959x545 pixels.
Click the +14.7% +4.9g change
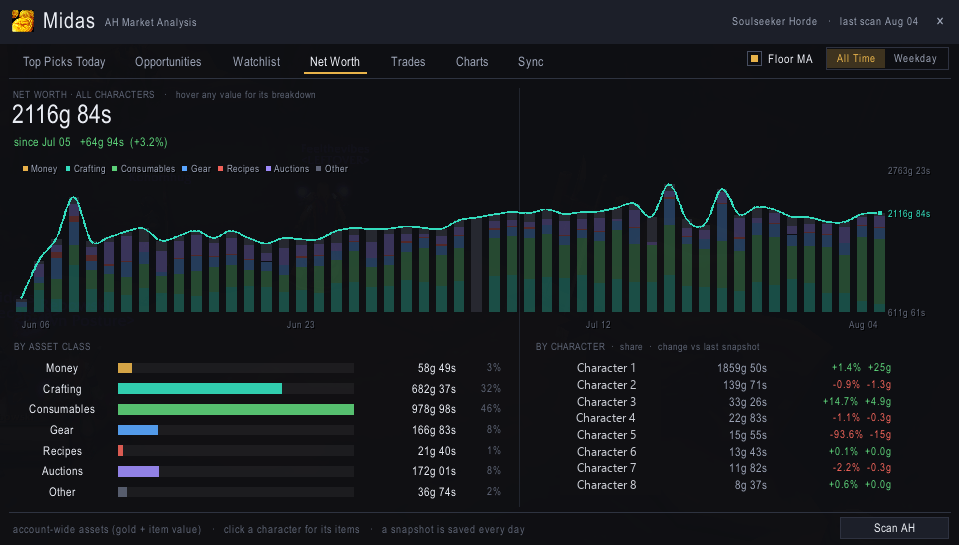tap(857, 402)
